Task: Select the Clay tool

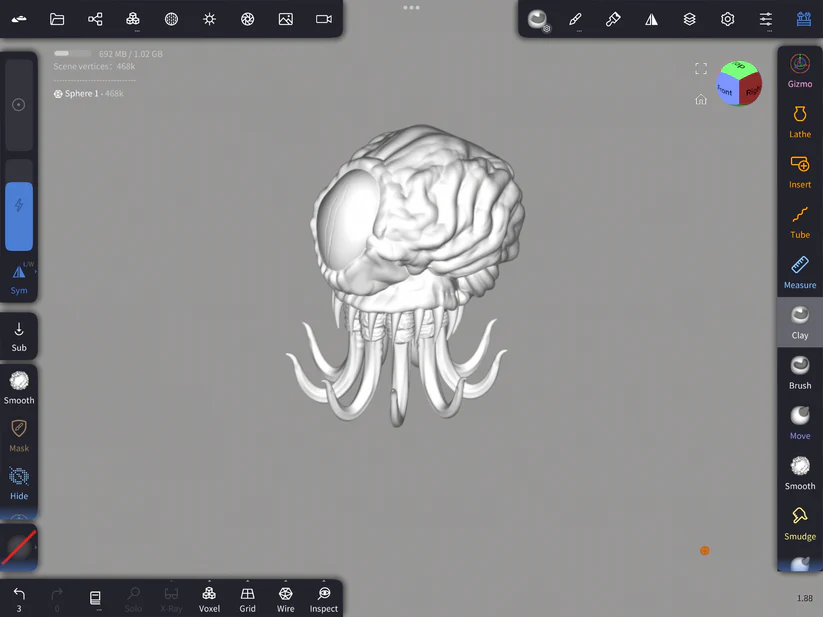Action: (x=800, y=323)
